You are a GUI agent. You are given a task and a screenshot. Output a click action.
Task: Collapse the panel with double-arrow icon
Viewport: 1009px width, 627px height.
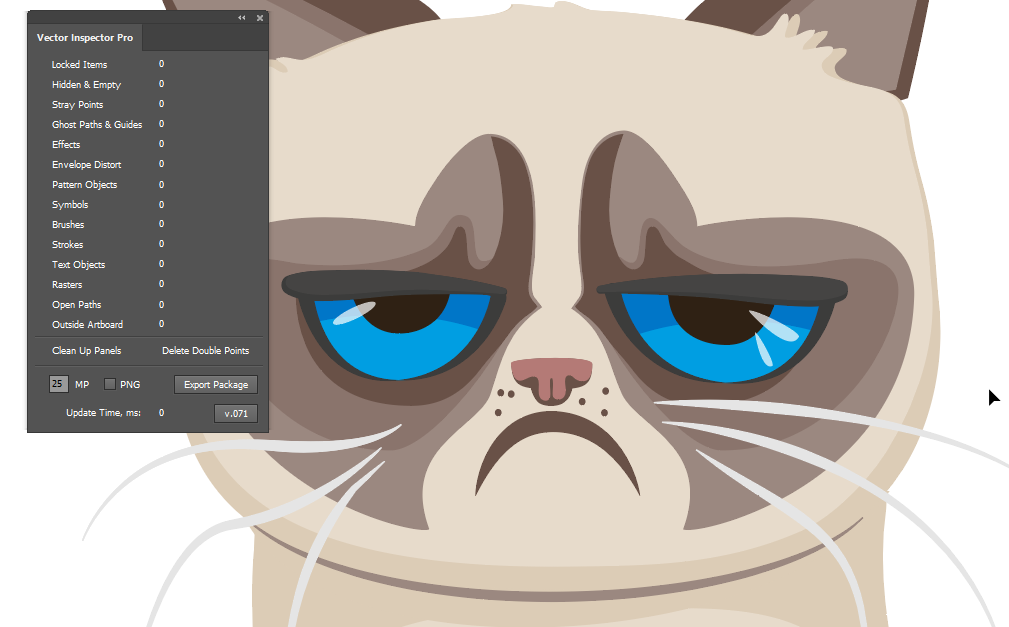point(241,18)
